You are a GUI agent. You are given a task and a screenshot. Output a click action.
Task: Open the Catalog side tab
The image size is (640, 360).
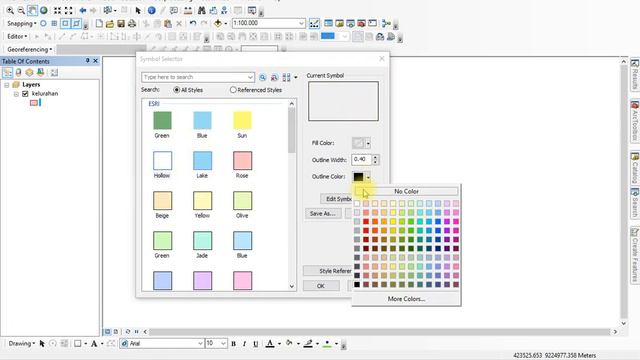[635, 168]
